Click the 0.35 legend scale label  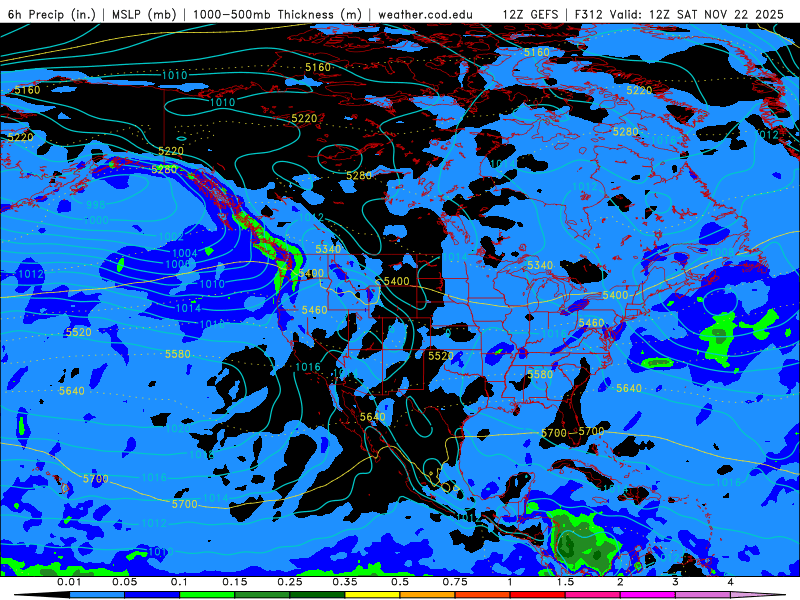coord(345,582)
